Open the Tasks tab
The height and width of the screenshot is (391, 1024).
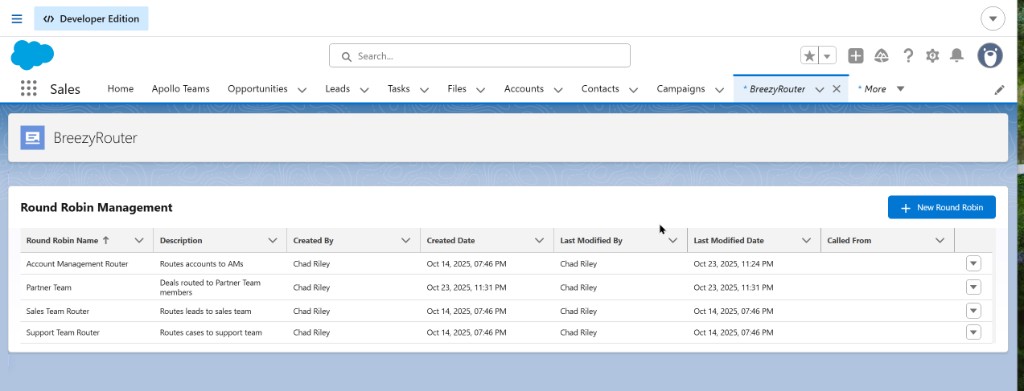click(x=398, y=89)
